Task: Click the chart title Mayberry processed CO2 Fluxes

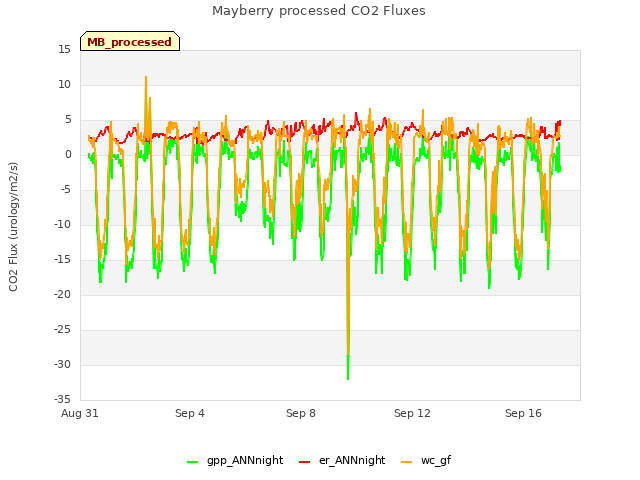Action: coord(319,11)
